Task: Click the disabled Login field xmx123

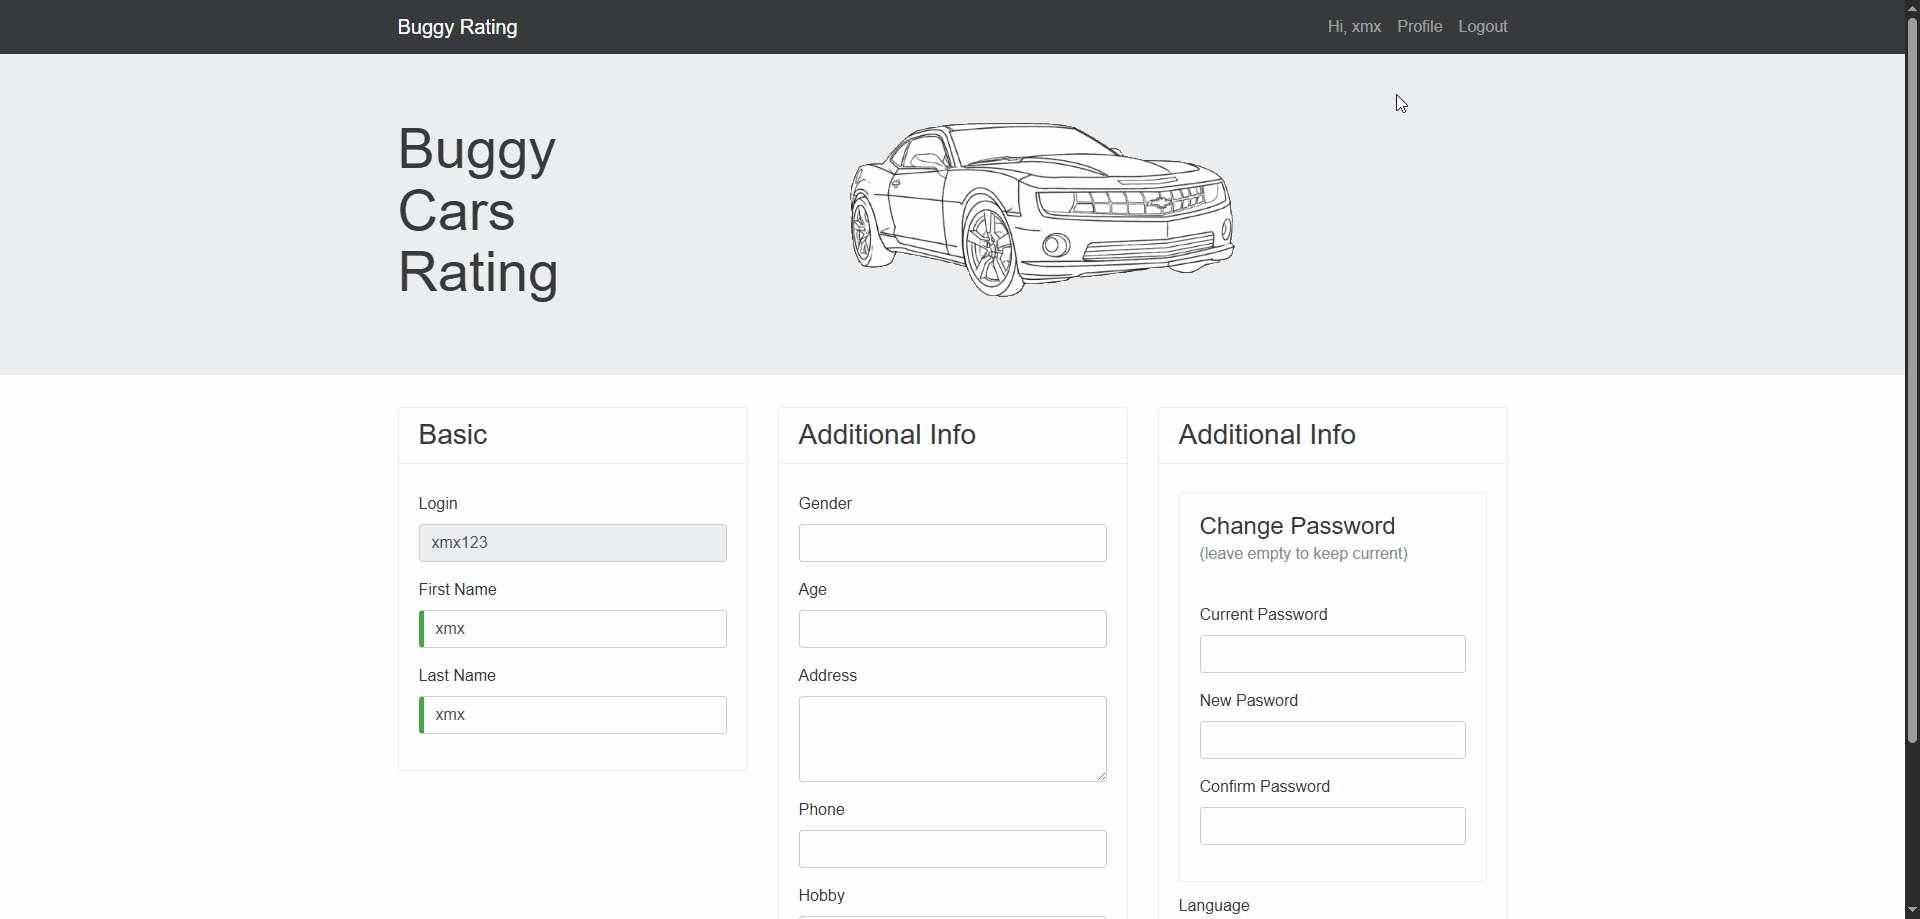Action: [572, 543]
